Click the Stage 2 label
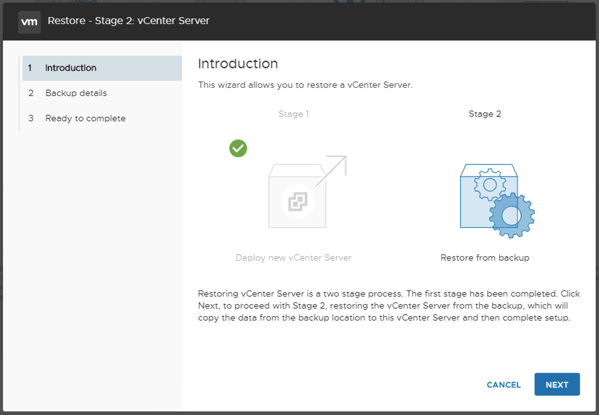Viewport: 599px width, 415px height. [485, 114]
